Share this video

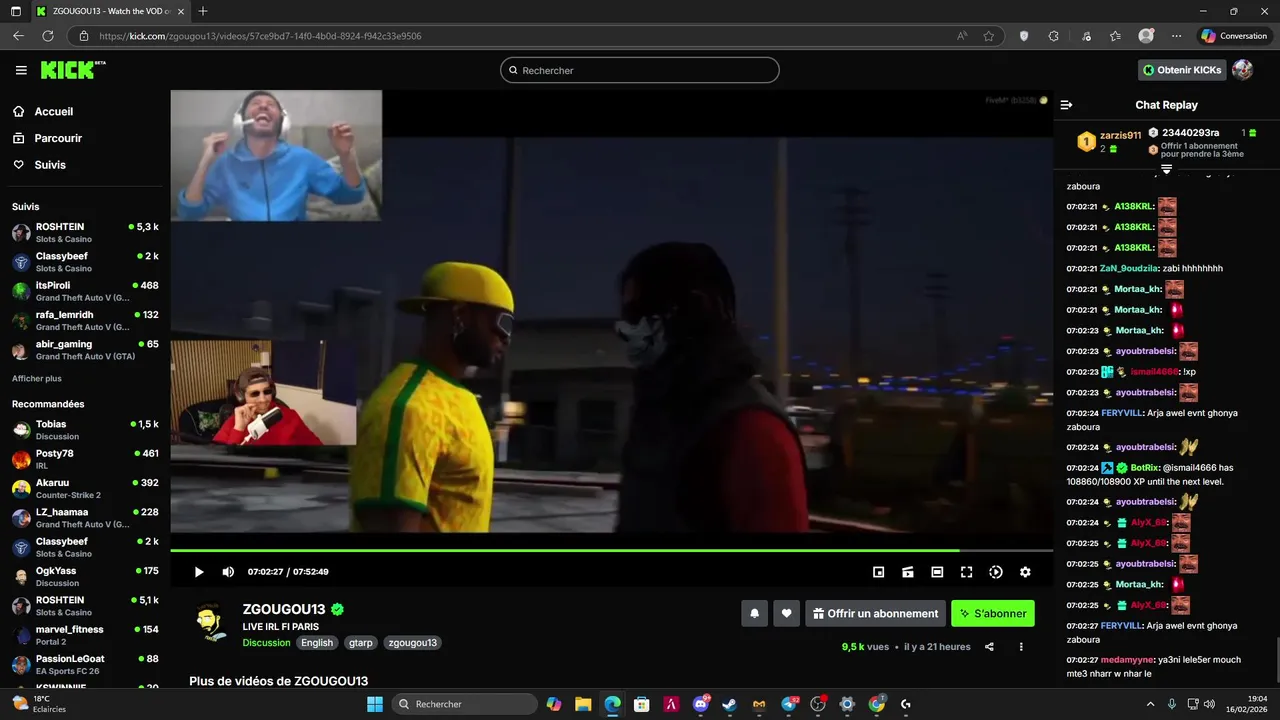pyautogui.click(x=989, y=647)
